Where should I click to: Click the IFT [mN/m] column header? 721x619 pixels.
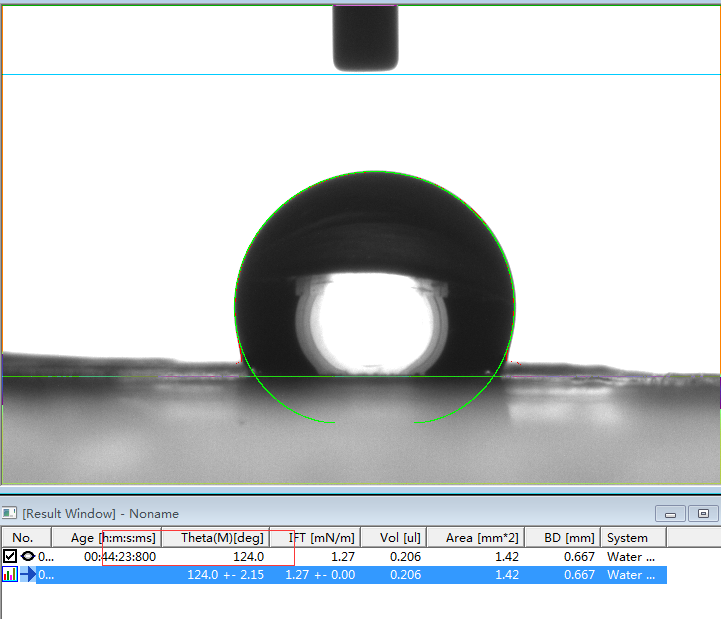[322, 538]
